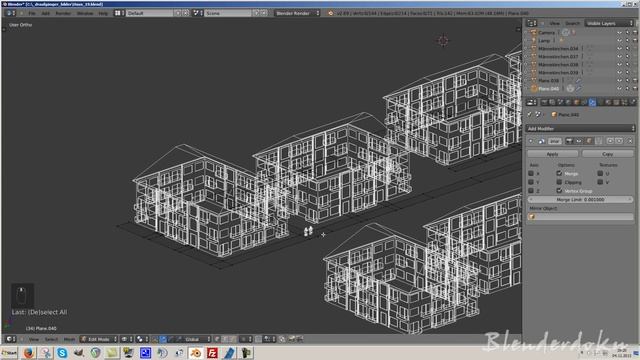Open Skype from the taskbar
The image size is (640, 360).
pyautogui.click(x=62, y=353)
